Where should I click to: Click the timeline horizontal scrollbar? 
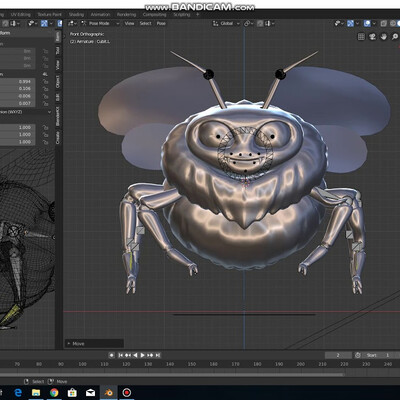(173, 374)
